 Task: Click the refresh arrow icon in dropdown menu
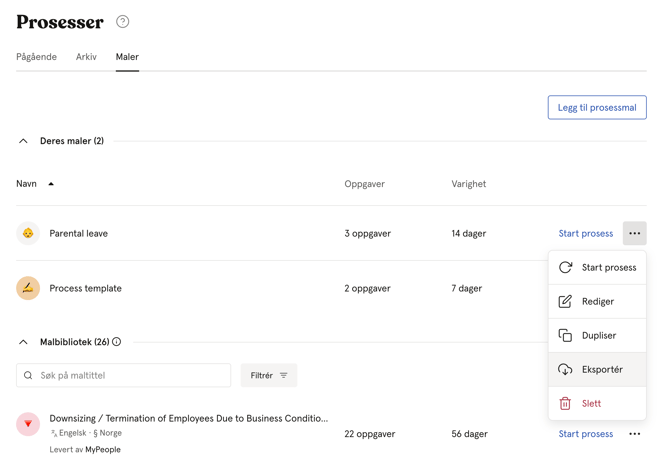point(565,267)
